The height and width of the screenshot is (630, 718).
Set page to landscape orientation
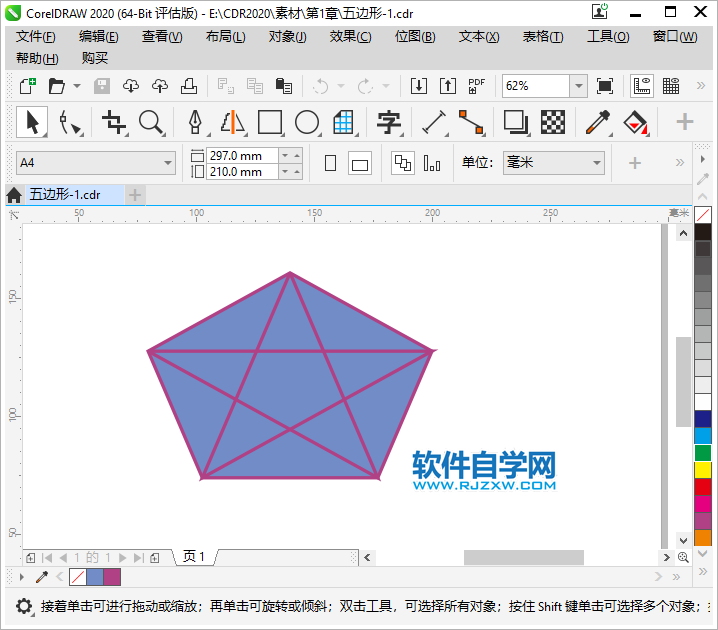point(360,164)
